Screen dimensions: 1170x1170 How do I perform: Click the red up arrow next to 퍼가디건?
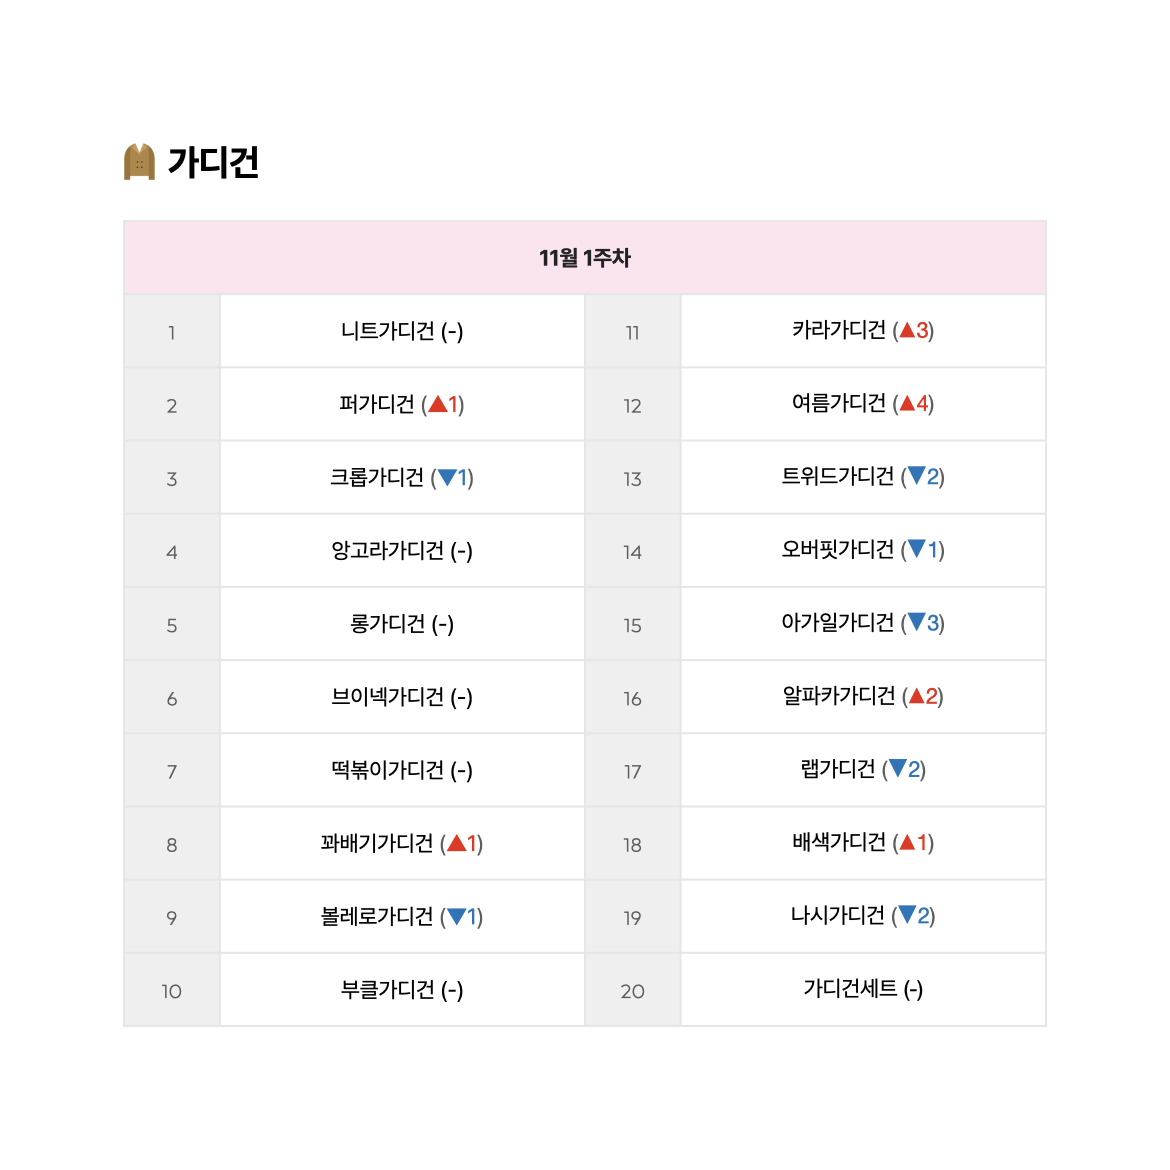click(438, 404)
